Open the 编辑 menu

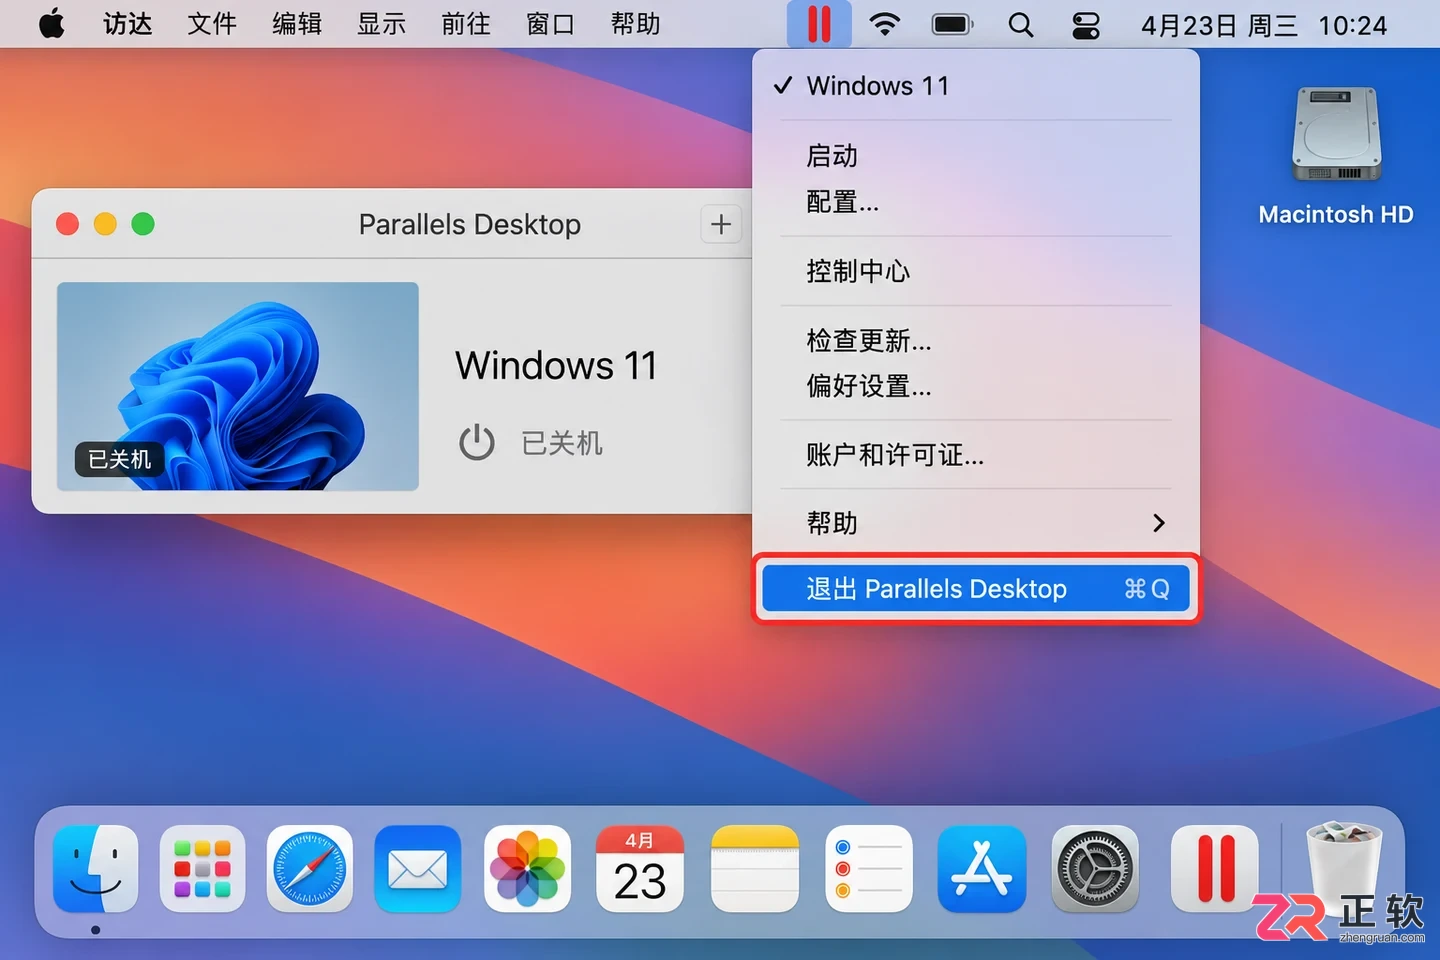pos(297,24)
